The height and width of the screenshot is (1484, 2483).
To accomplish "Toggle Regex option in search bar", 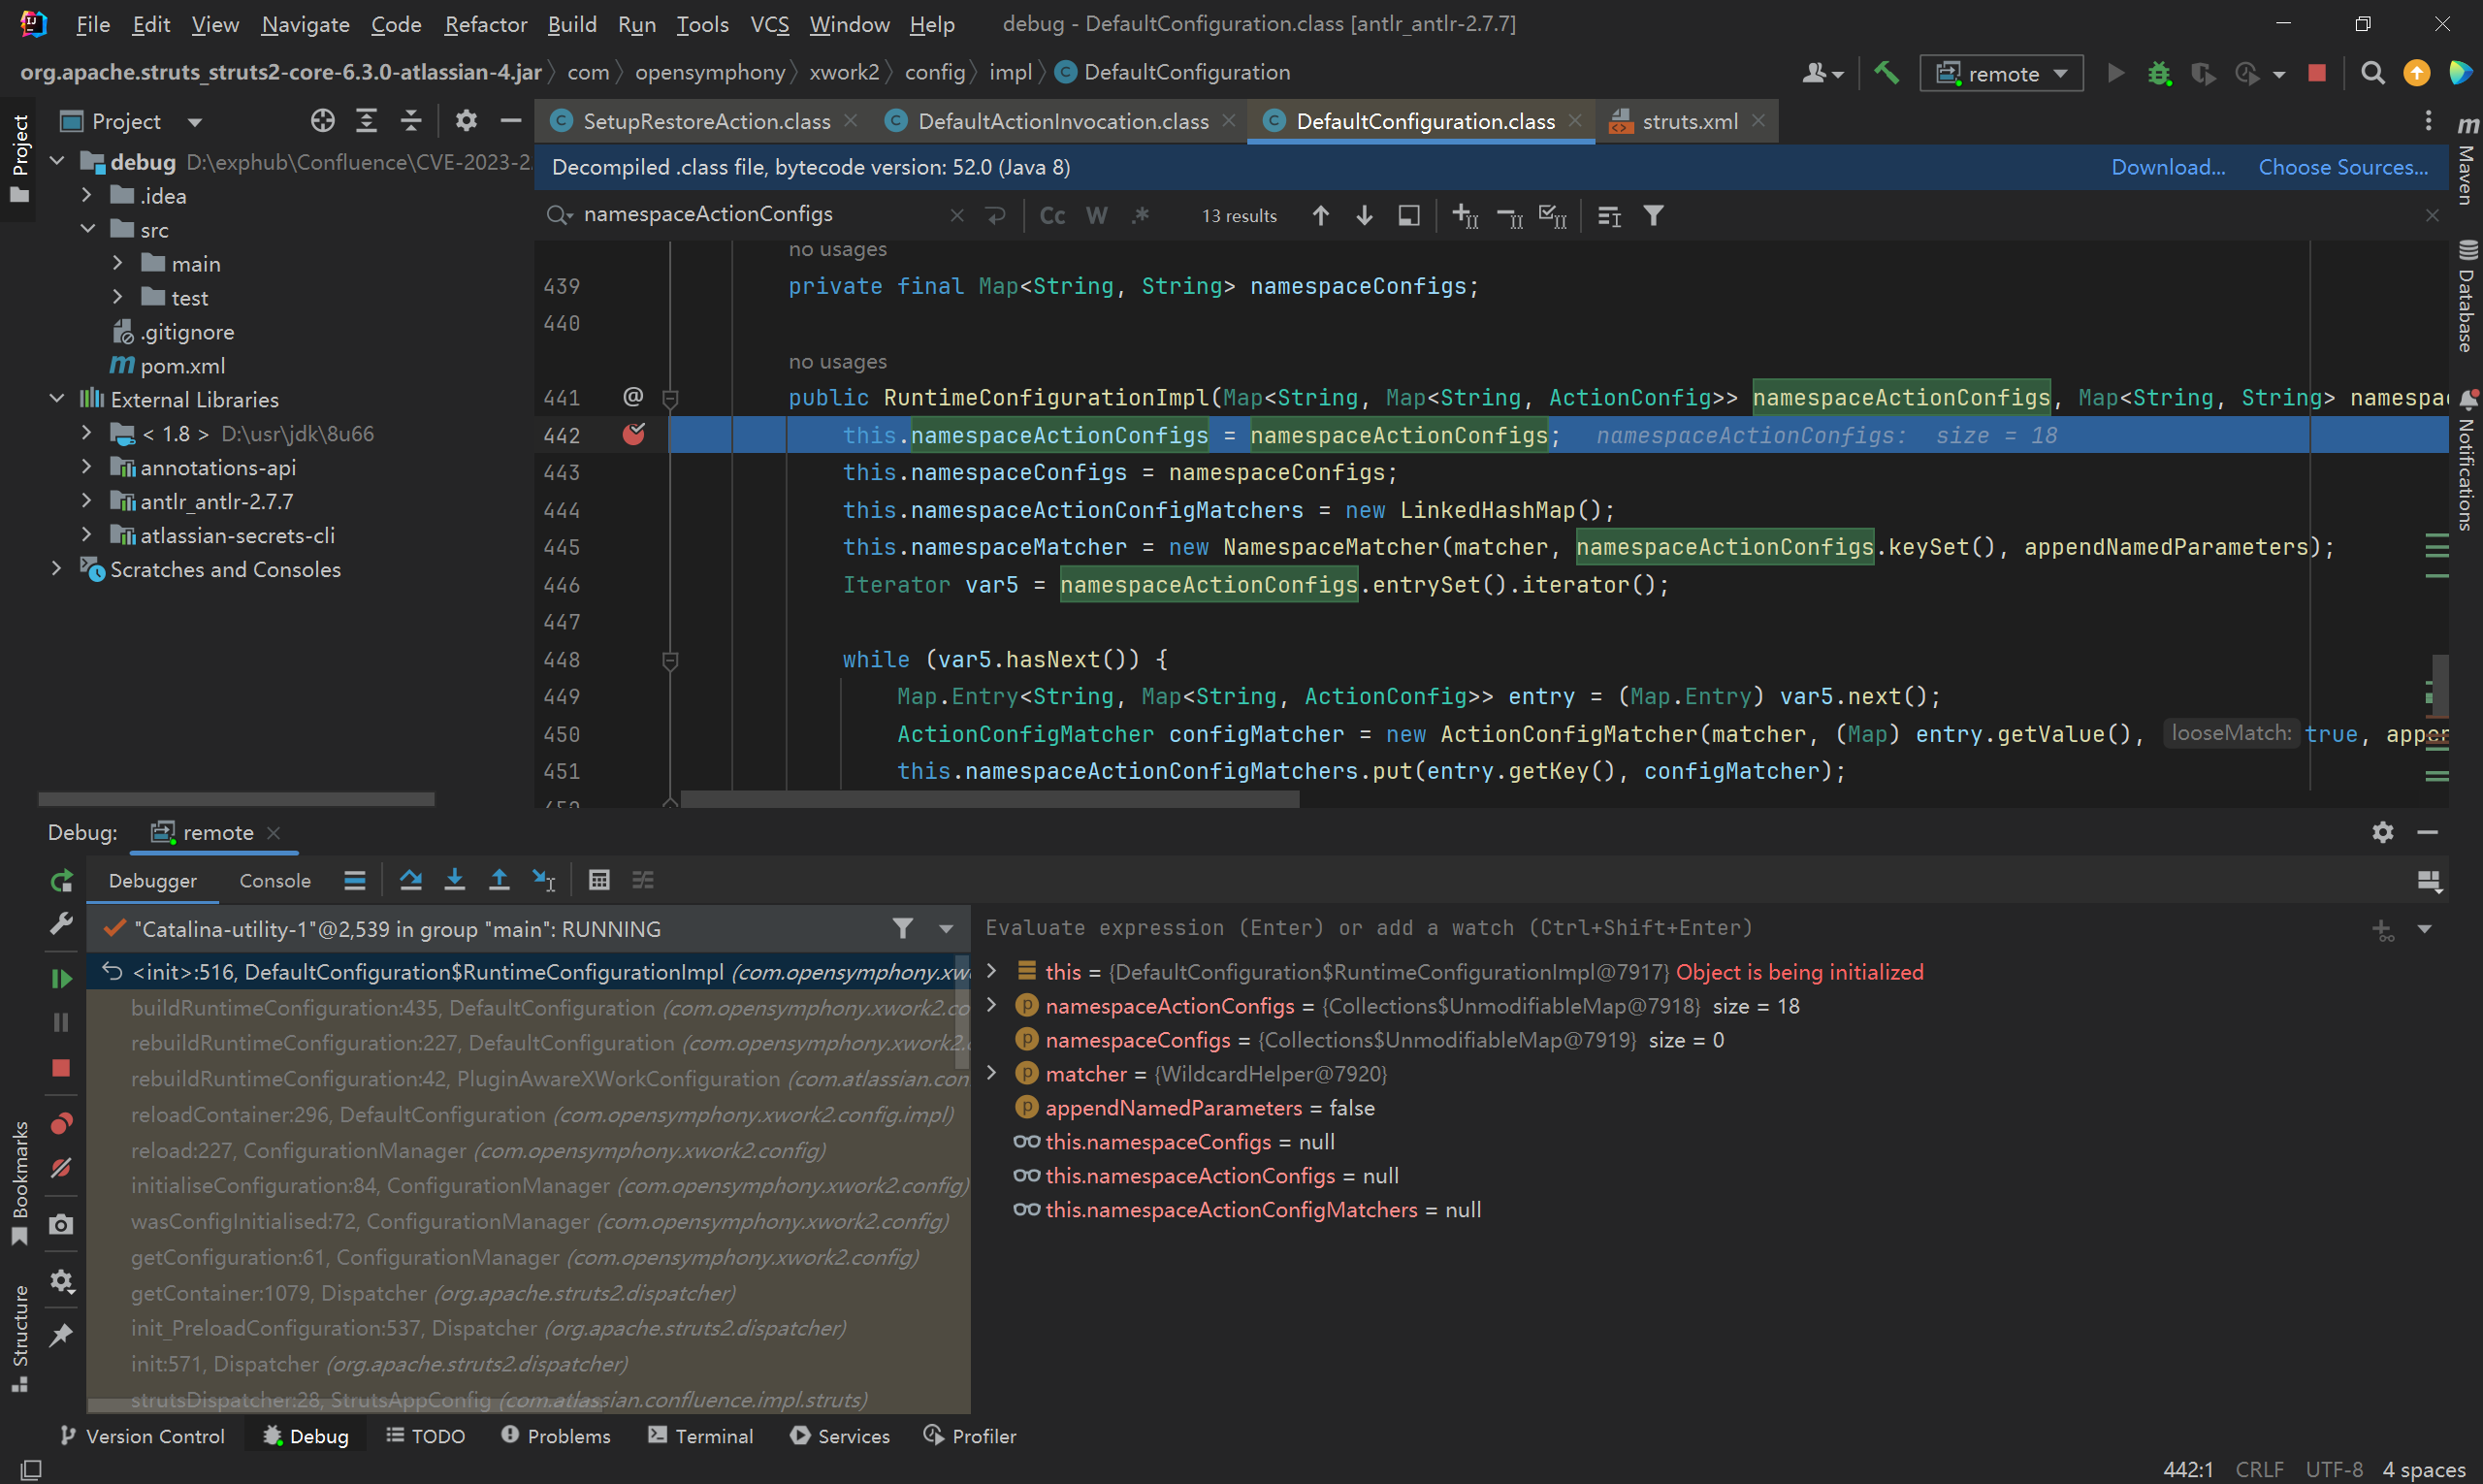I will point(1141,215).
